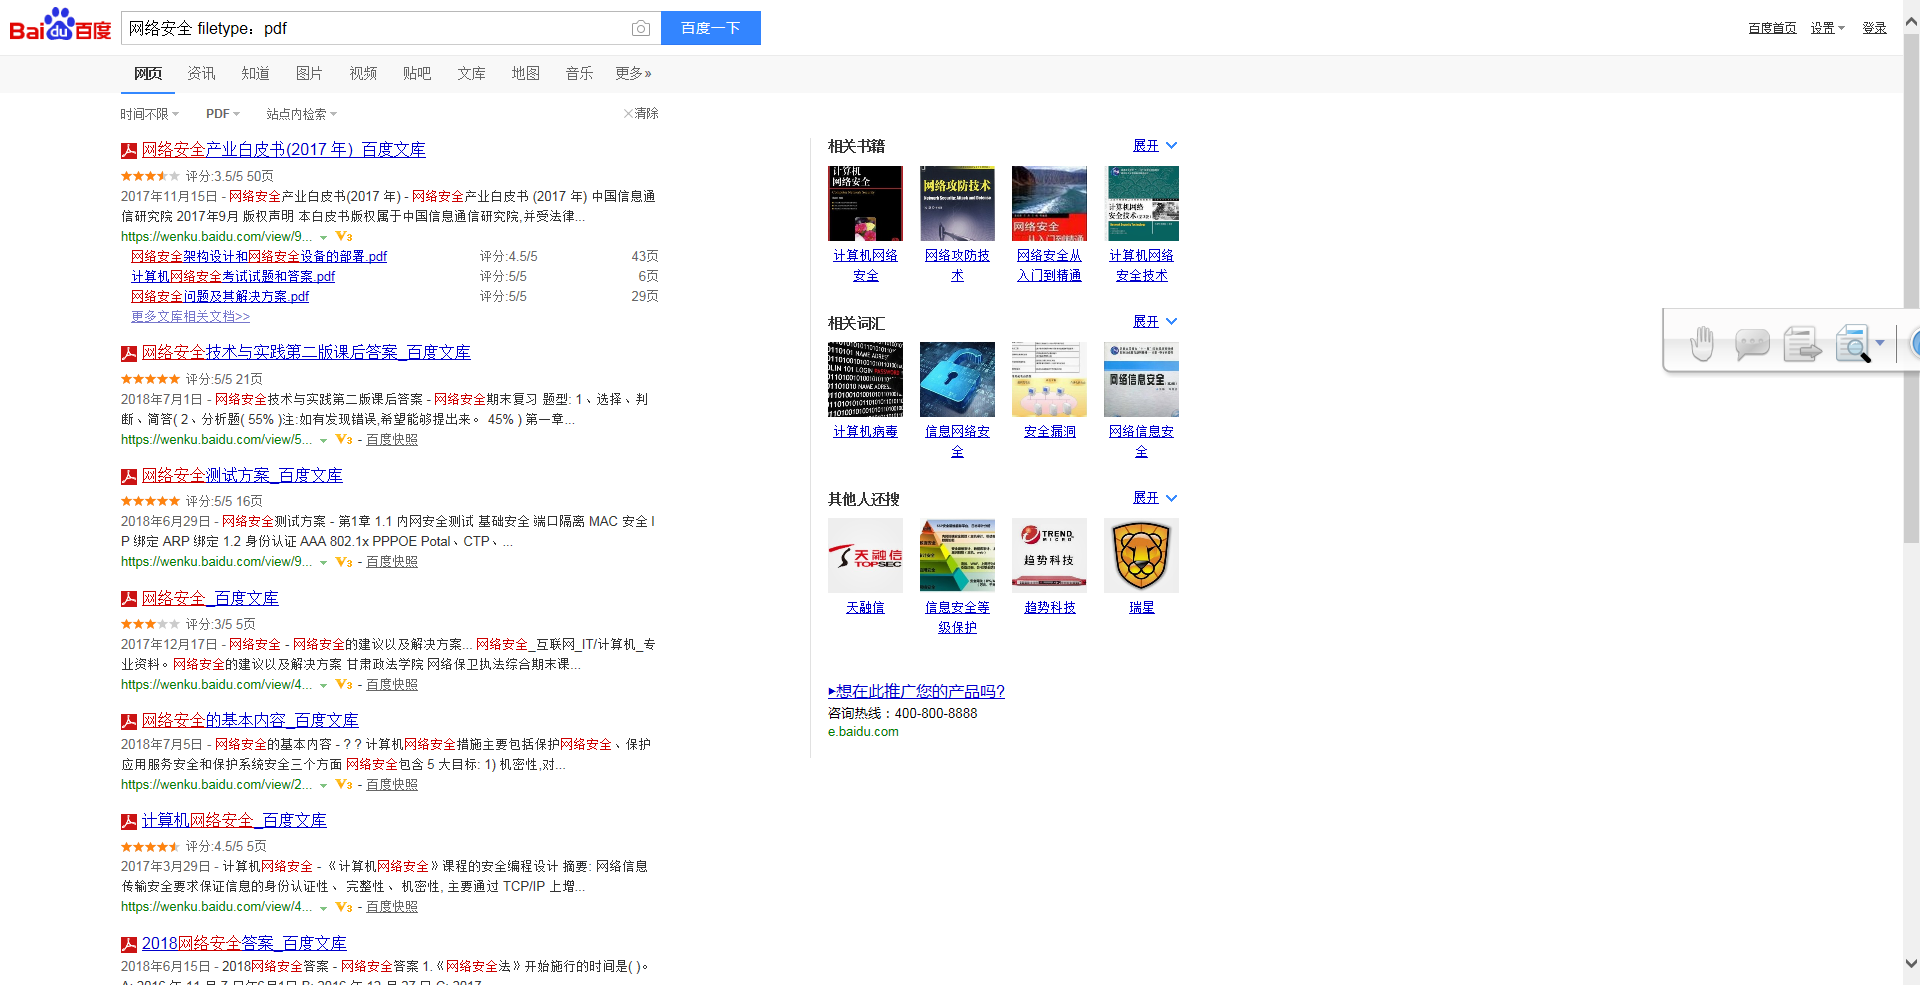
Task: Switch to the 图片 tab
Action: [309, 74]
